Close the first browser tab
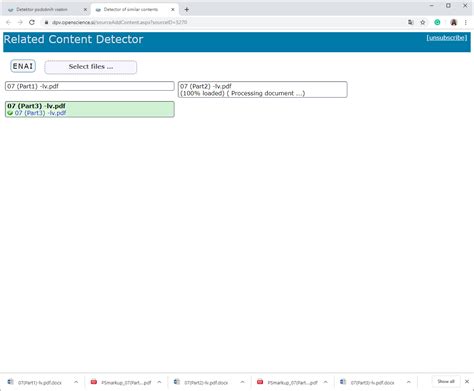 click(85, 10)
